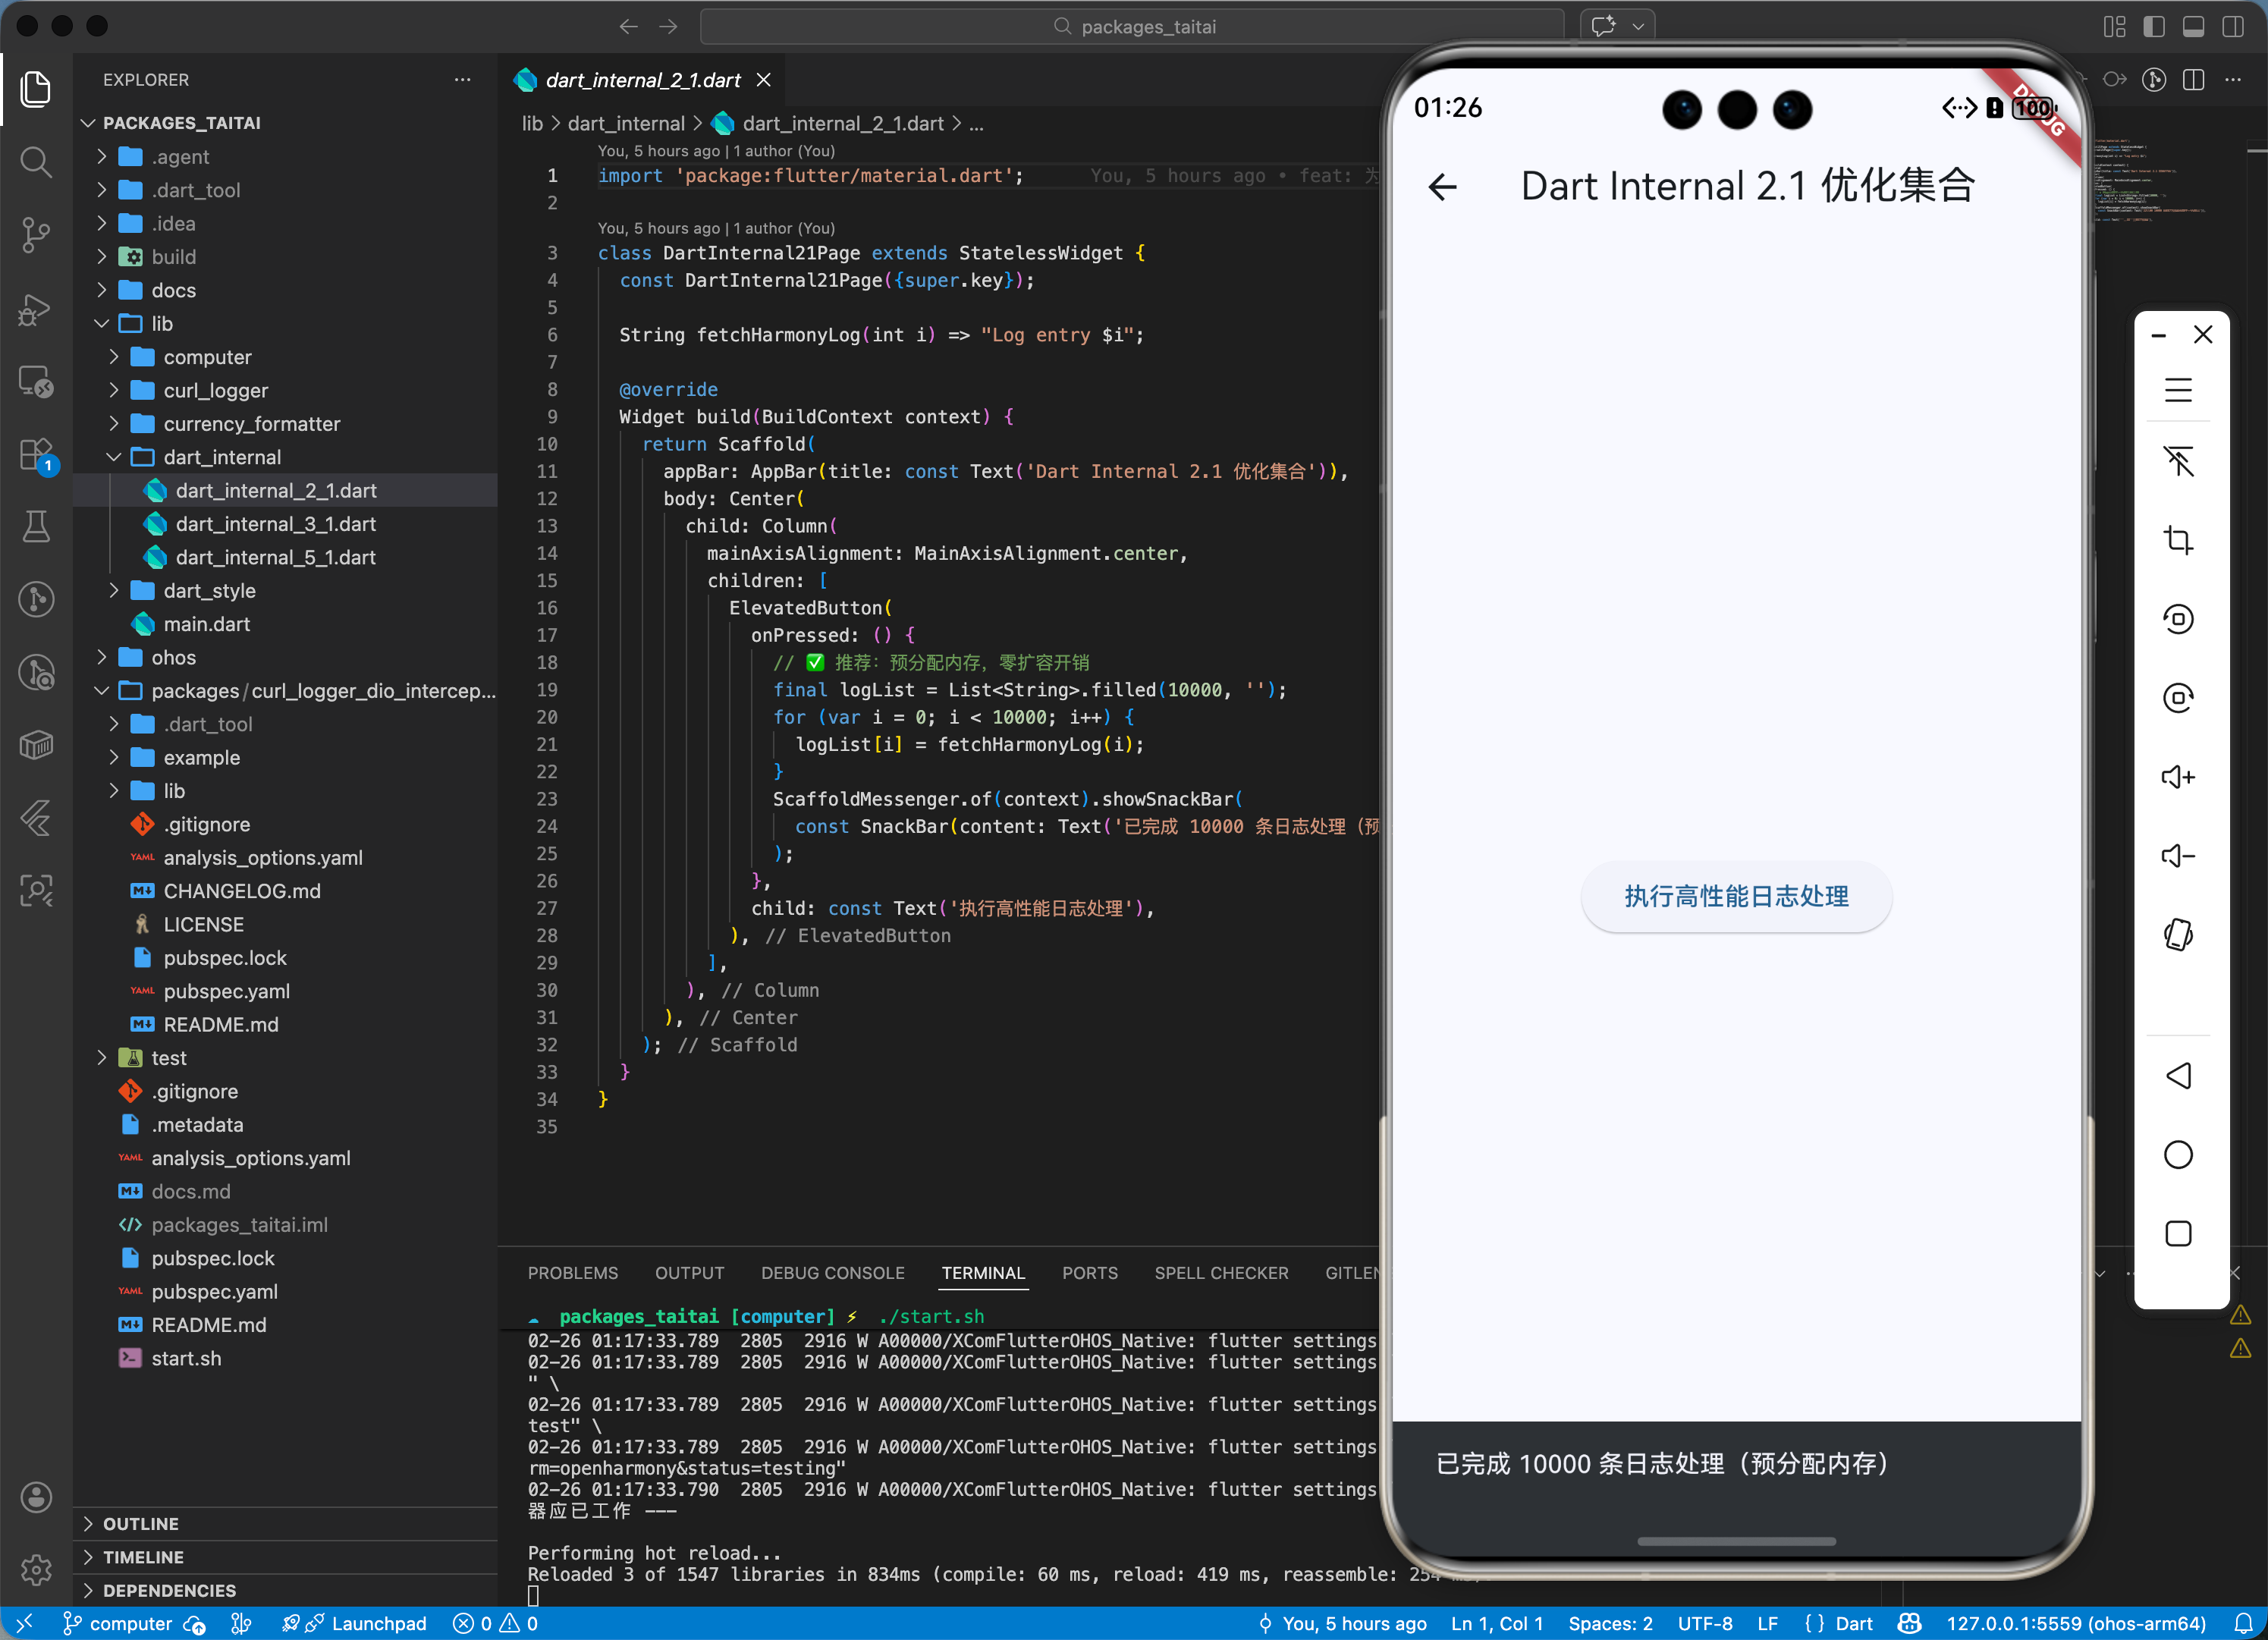This screenshot has width=2268, height=1640.
Task: Switch to DEBUG CONSOLE tab
Action: click(832, 1273)
